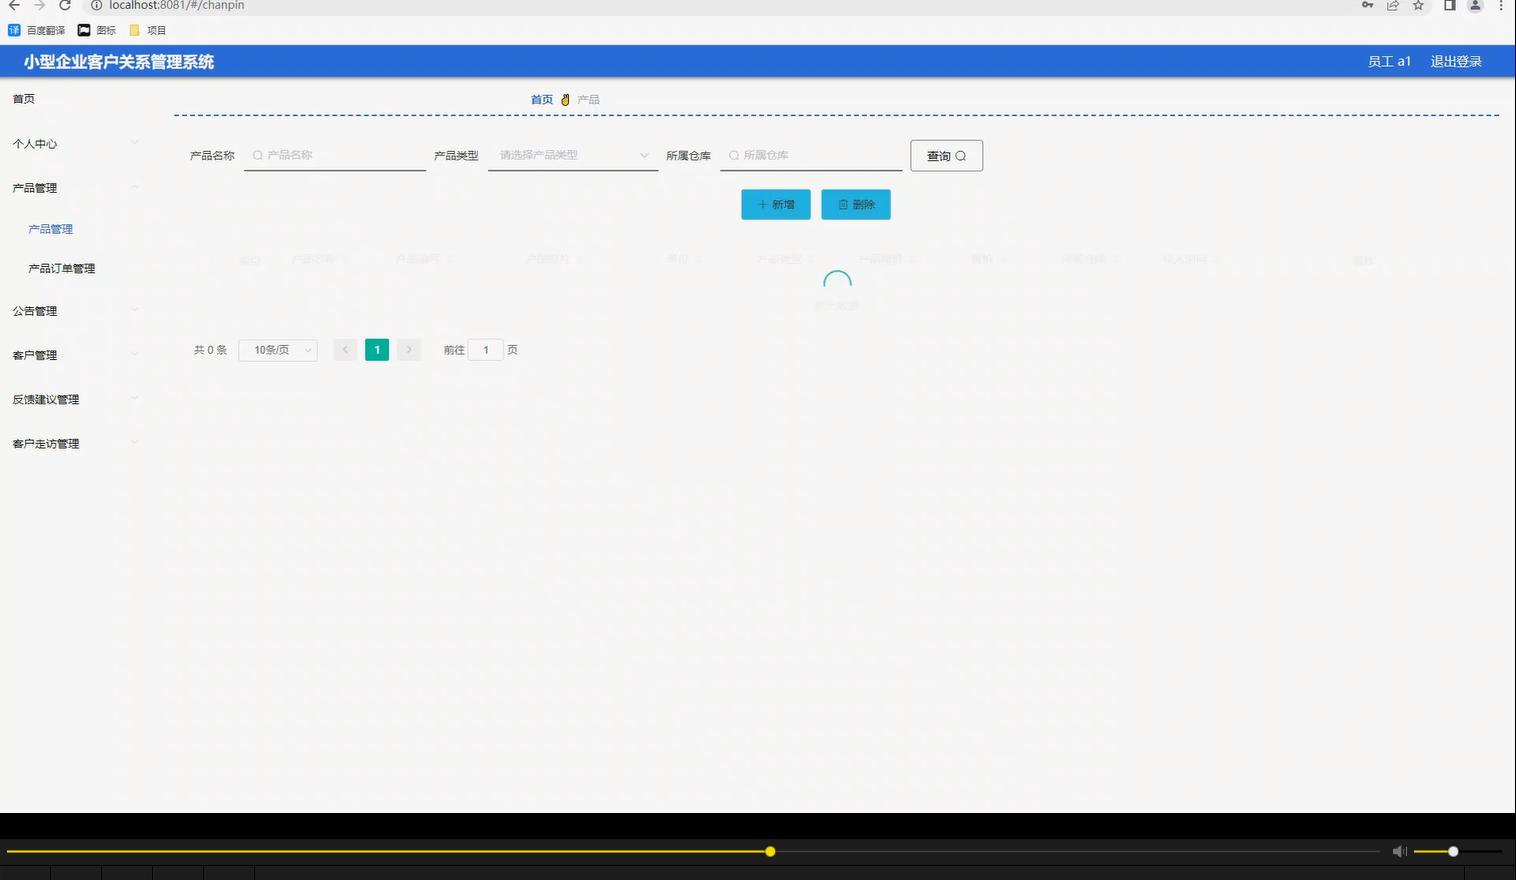Reload the page with the refresh icon
The width and height of the screenshot is (1516, 880).
coord(65,6)
